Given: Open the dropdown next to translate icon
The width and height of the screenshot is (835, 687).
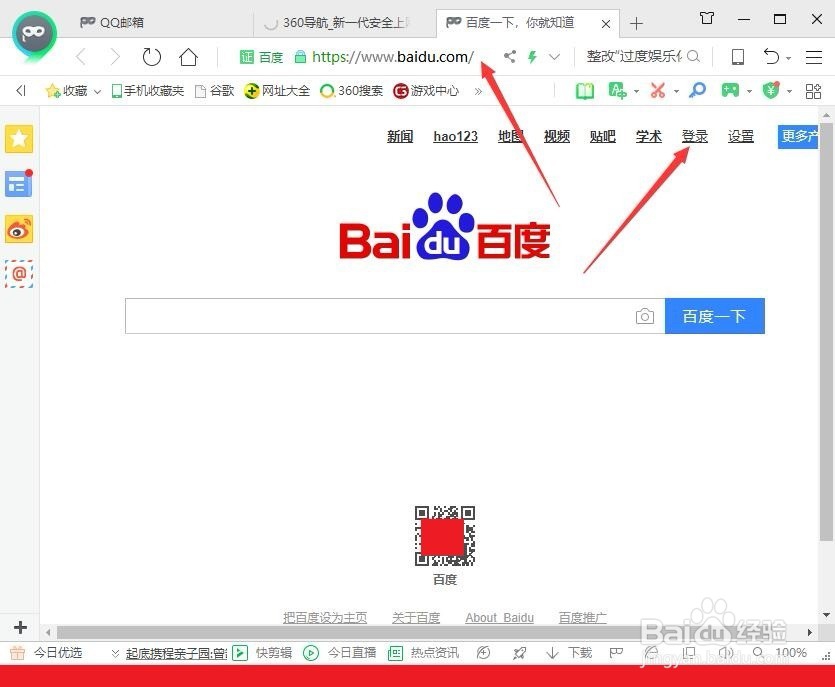Looking at the screenshot, I should pyautogui.click(x=636, y=92).
